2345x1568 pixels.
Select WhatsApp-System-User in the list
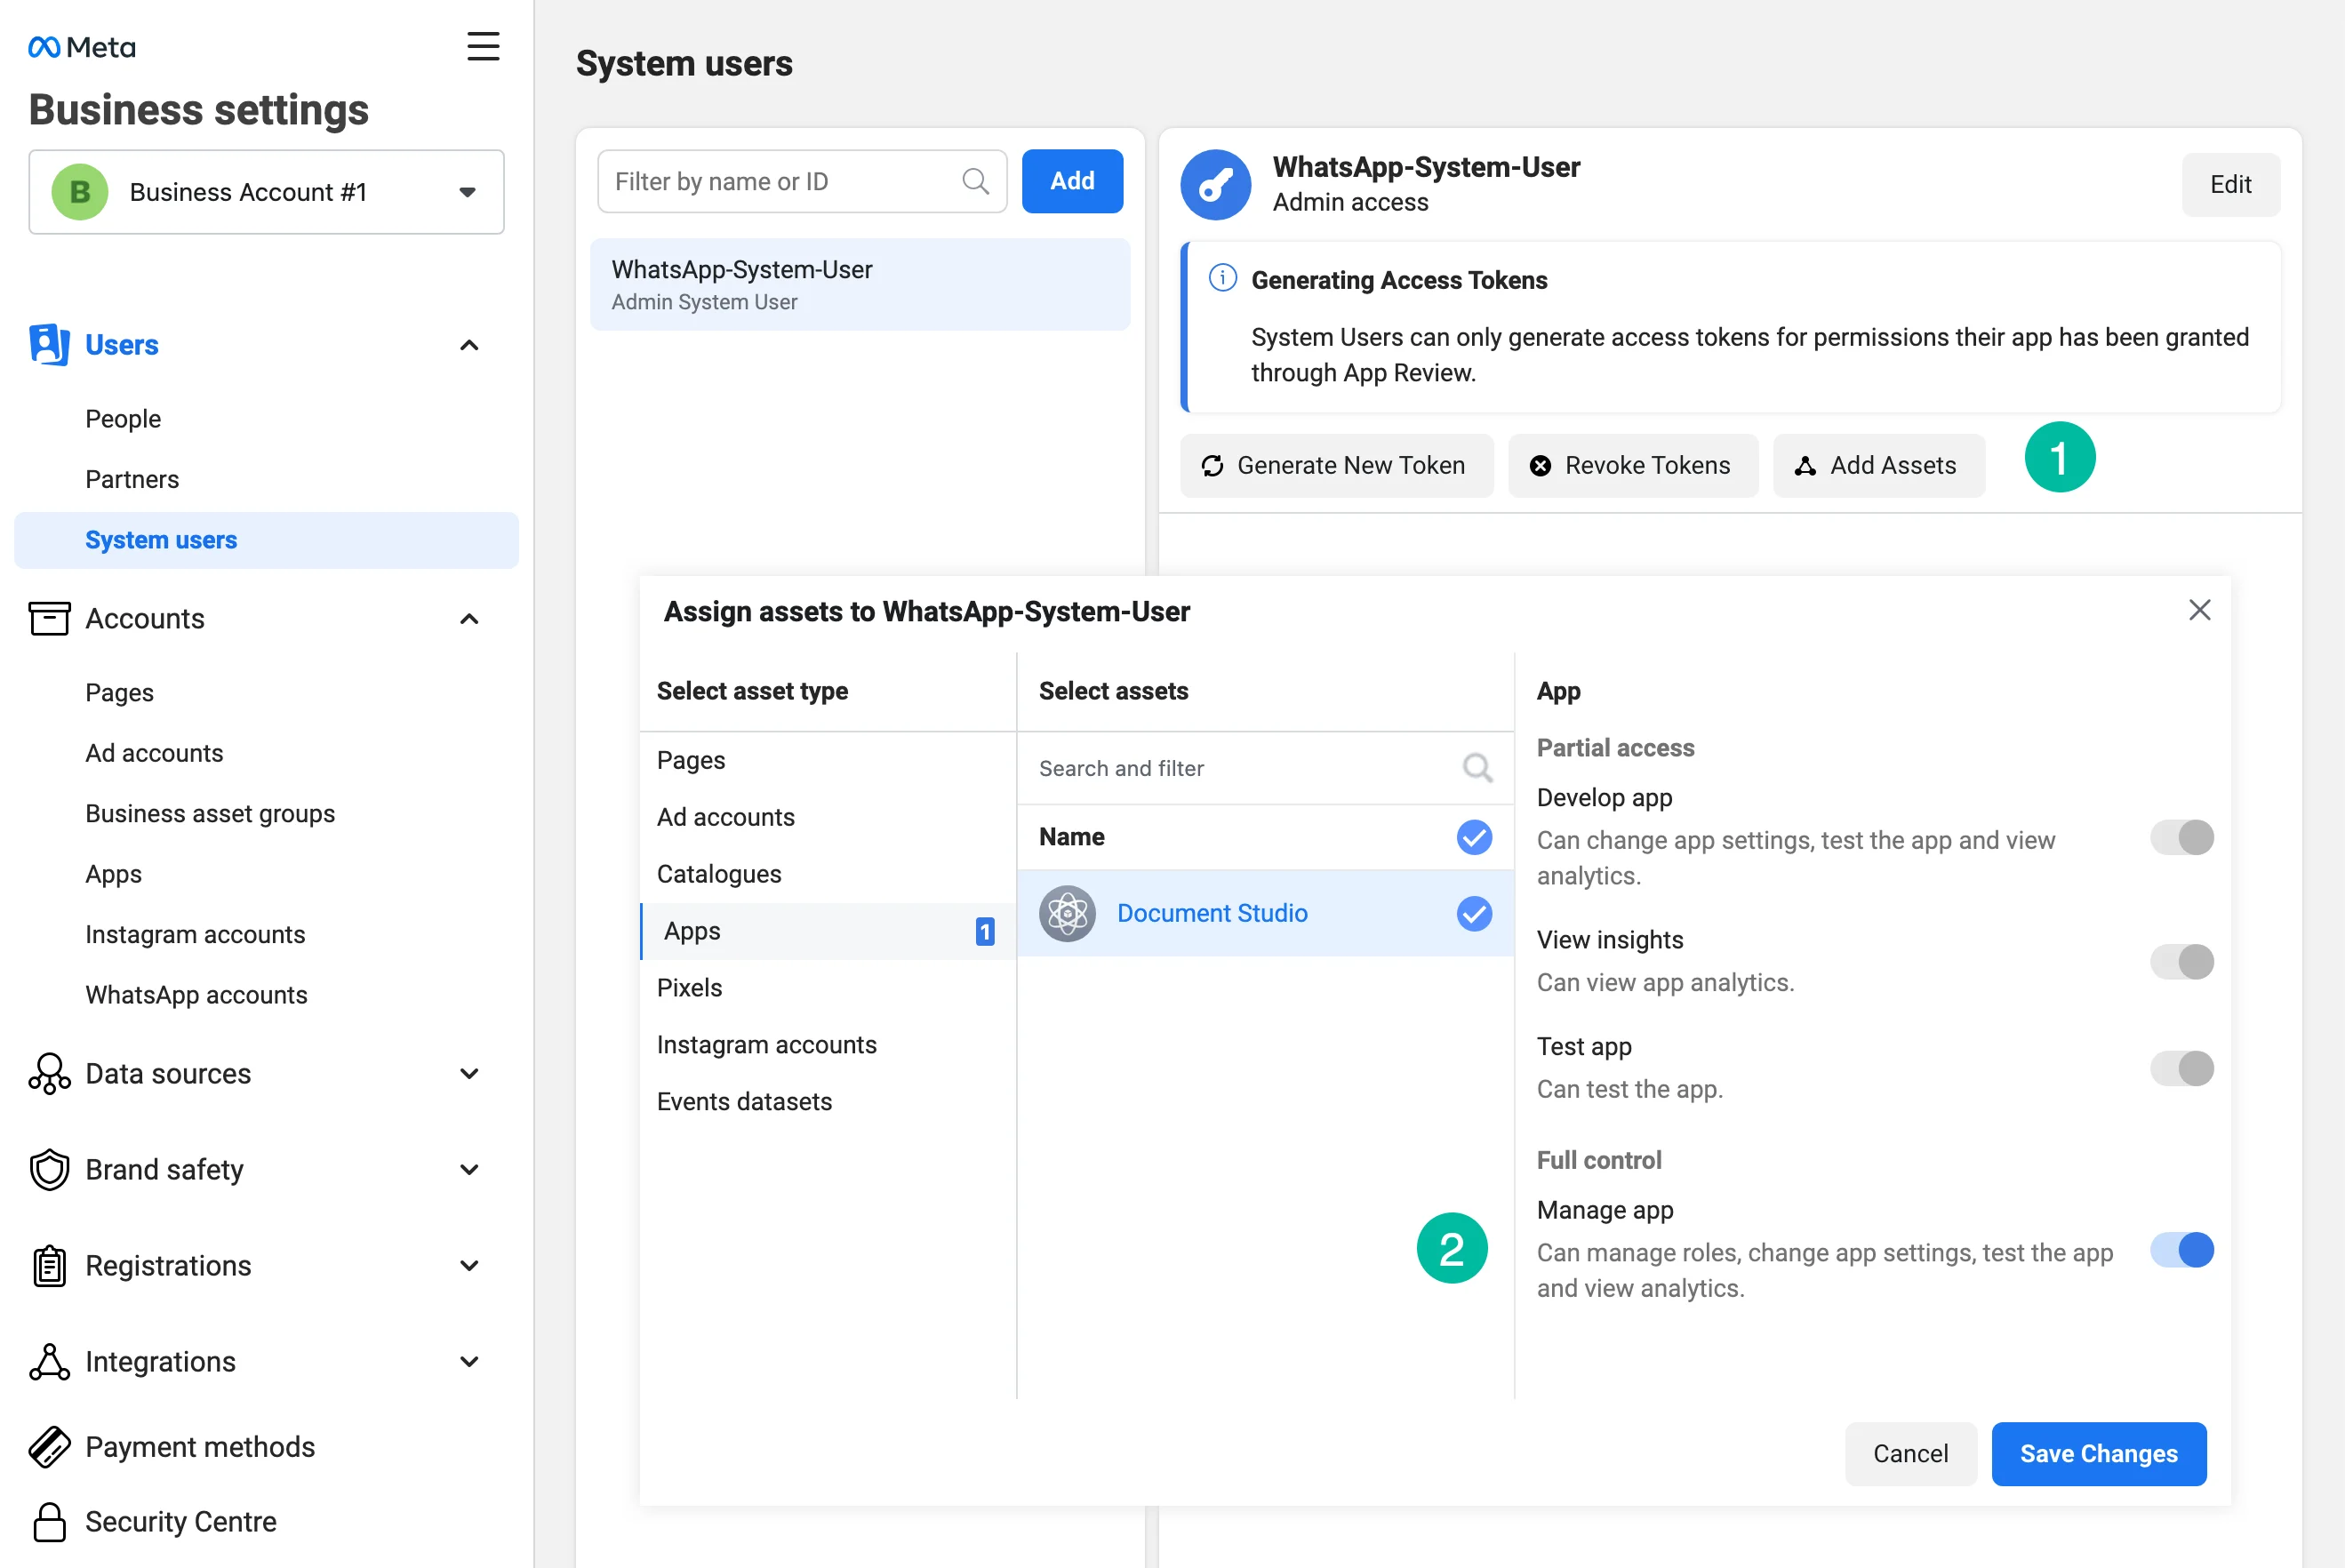coord(860,284)
